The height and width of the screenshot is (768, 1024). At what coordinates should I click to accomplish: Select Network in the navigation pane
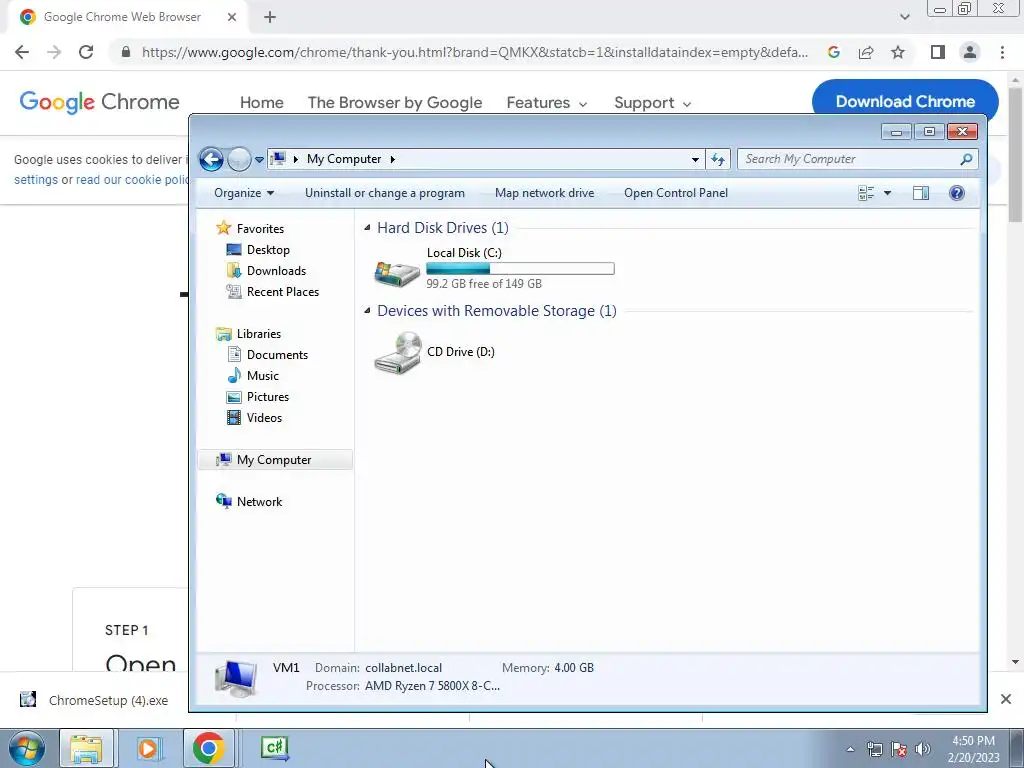(259, 502)
